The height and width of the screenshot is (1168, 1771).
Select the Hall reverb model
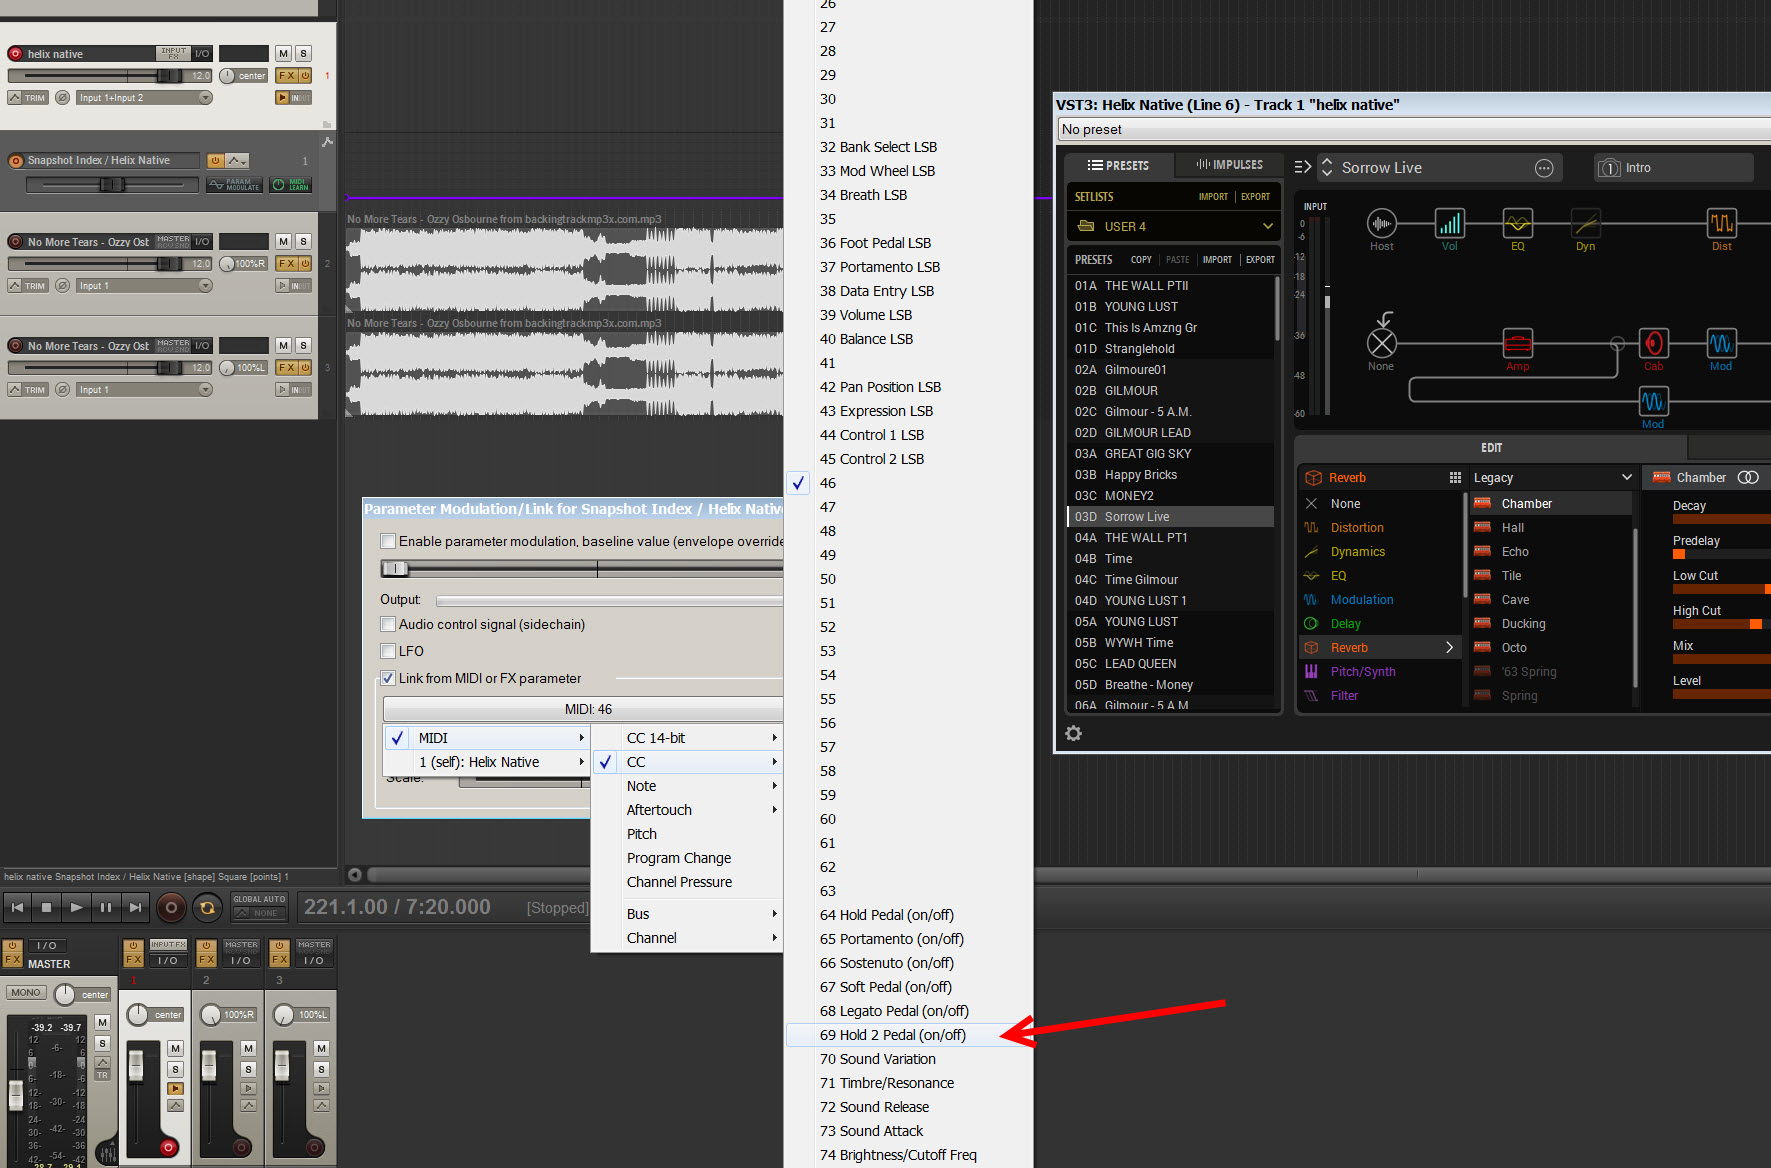pos(1551,528)
